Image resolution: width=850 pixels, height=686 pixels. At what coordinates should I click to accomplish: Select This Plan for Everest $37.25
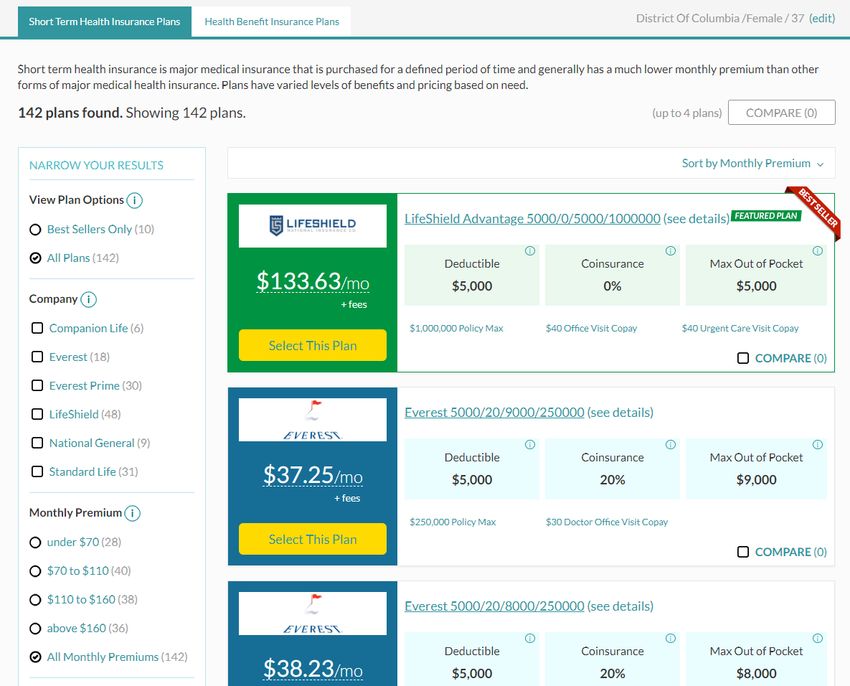(x=313, y=539)
